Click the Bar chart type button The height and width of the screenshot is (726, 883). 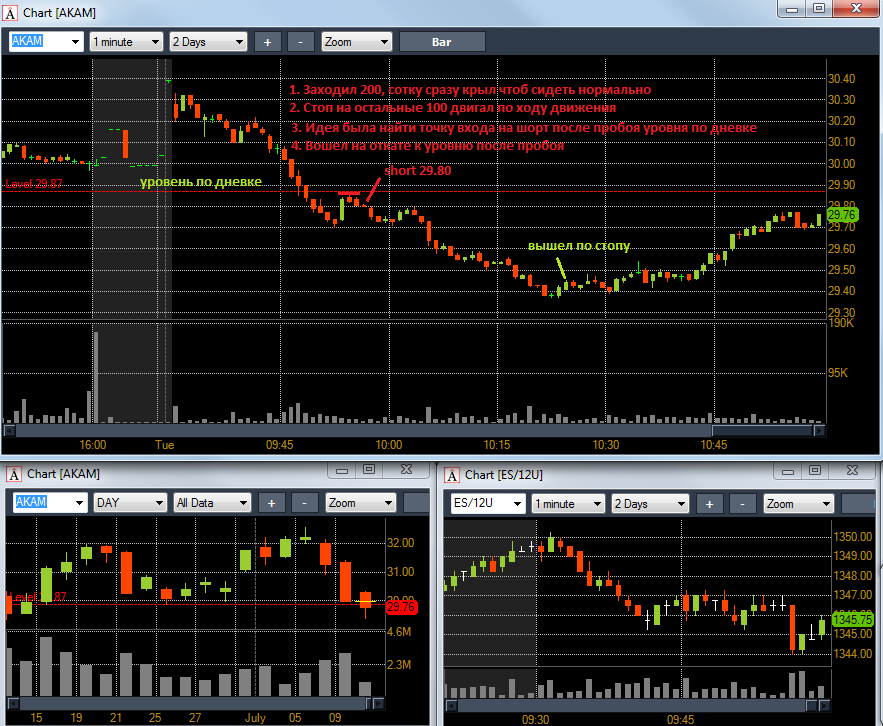[442, 42]
